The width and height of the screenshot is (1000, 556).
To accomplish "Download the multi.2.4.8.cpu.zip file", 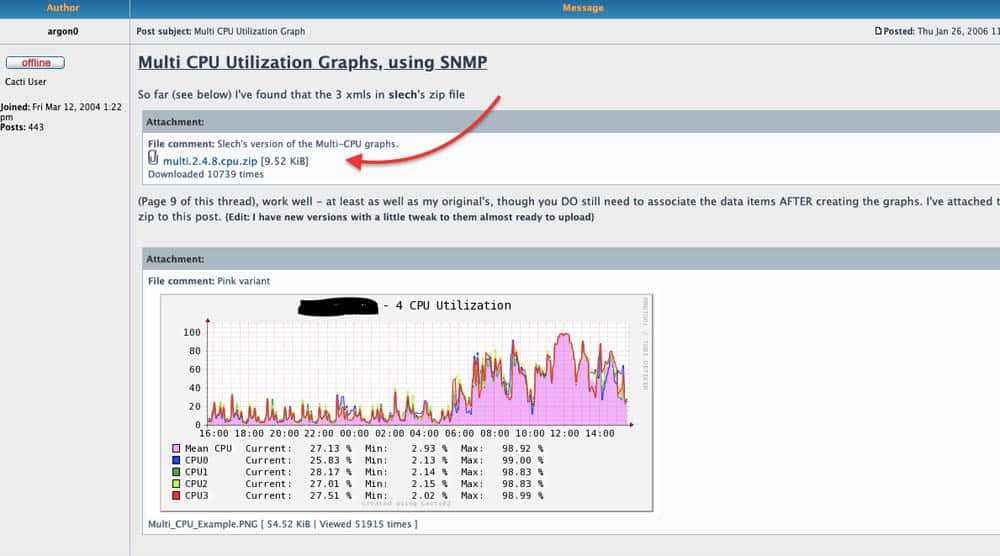I will click(x=210, y=161).
